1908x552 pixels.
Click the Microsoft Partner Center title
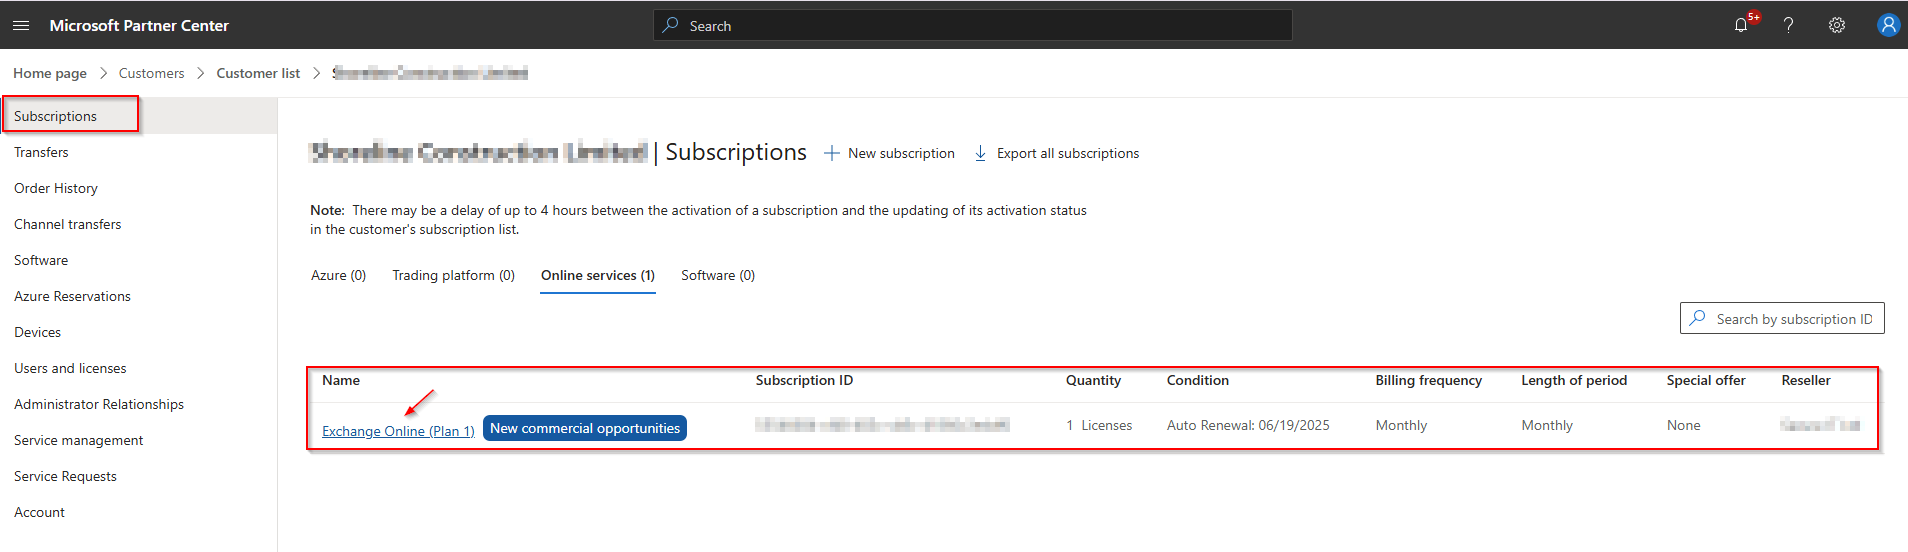click(139, 25)
